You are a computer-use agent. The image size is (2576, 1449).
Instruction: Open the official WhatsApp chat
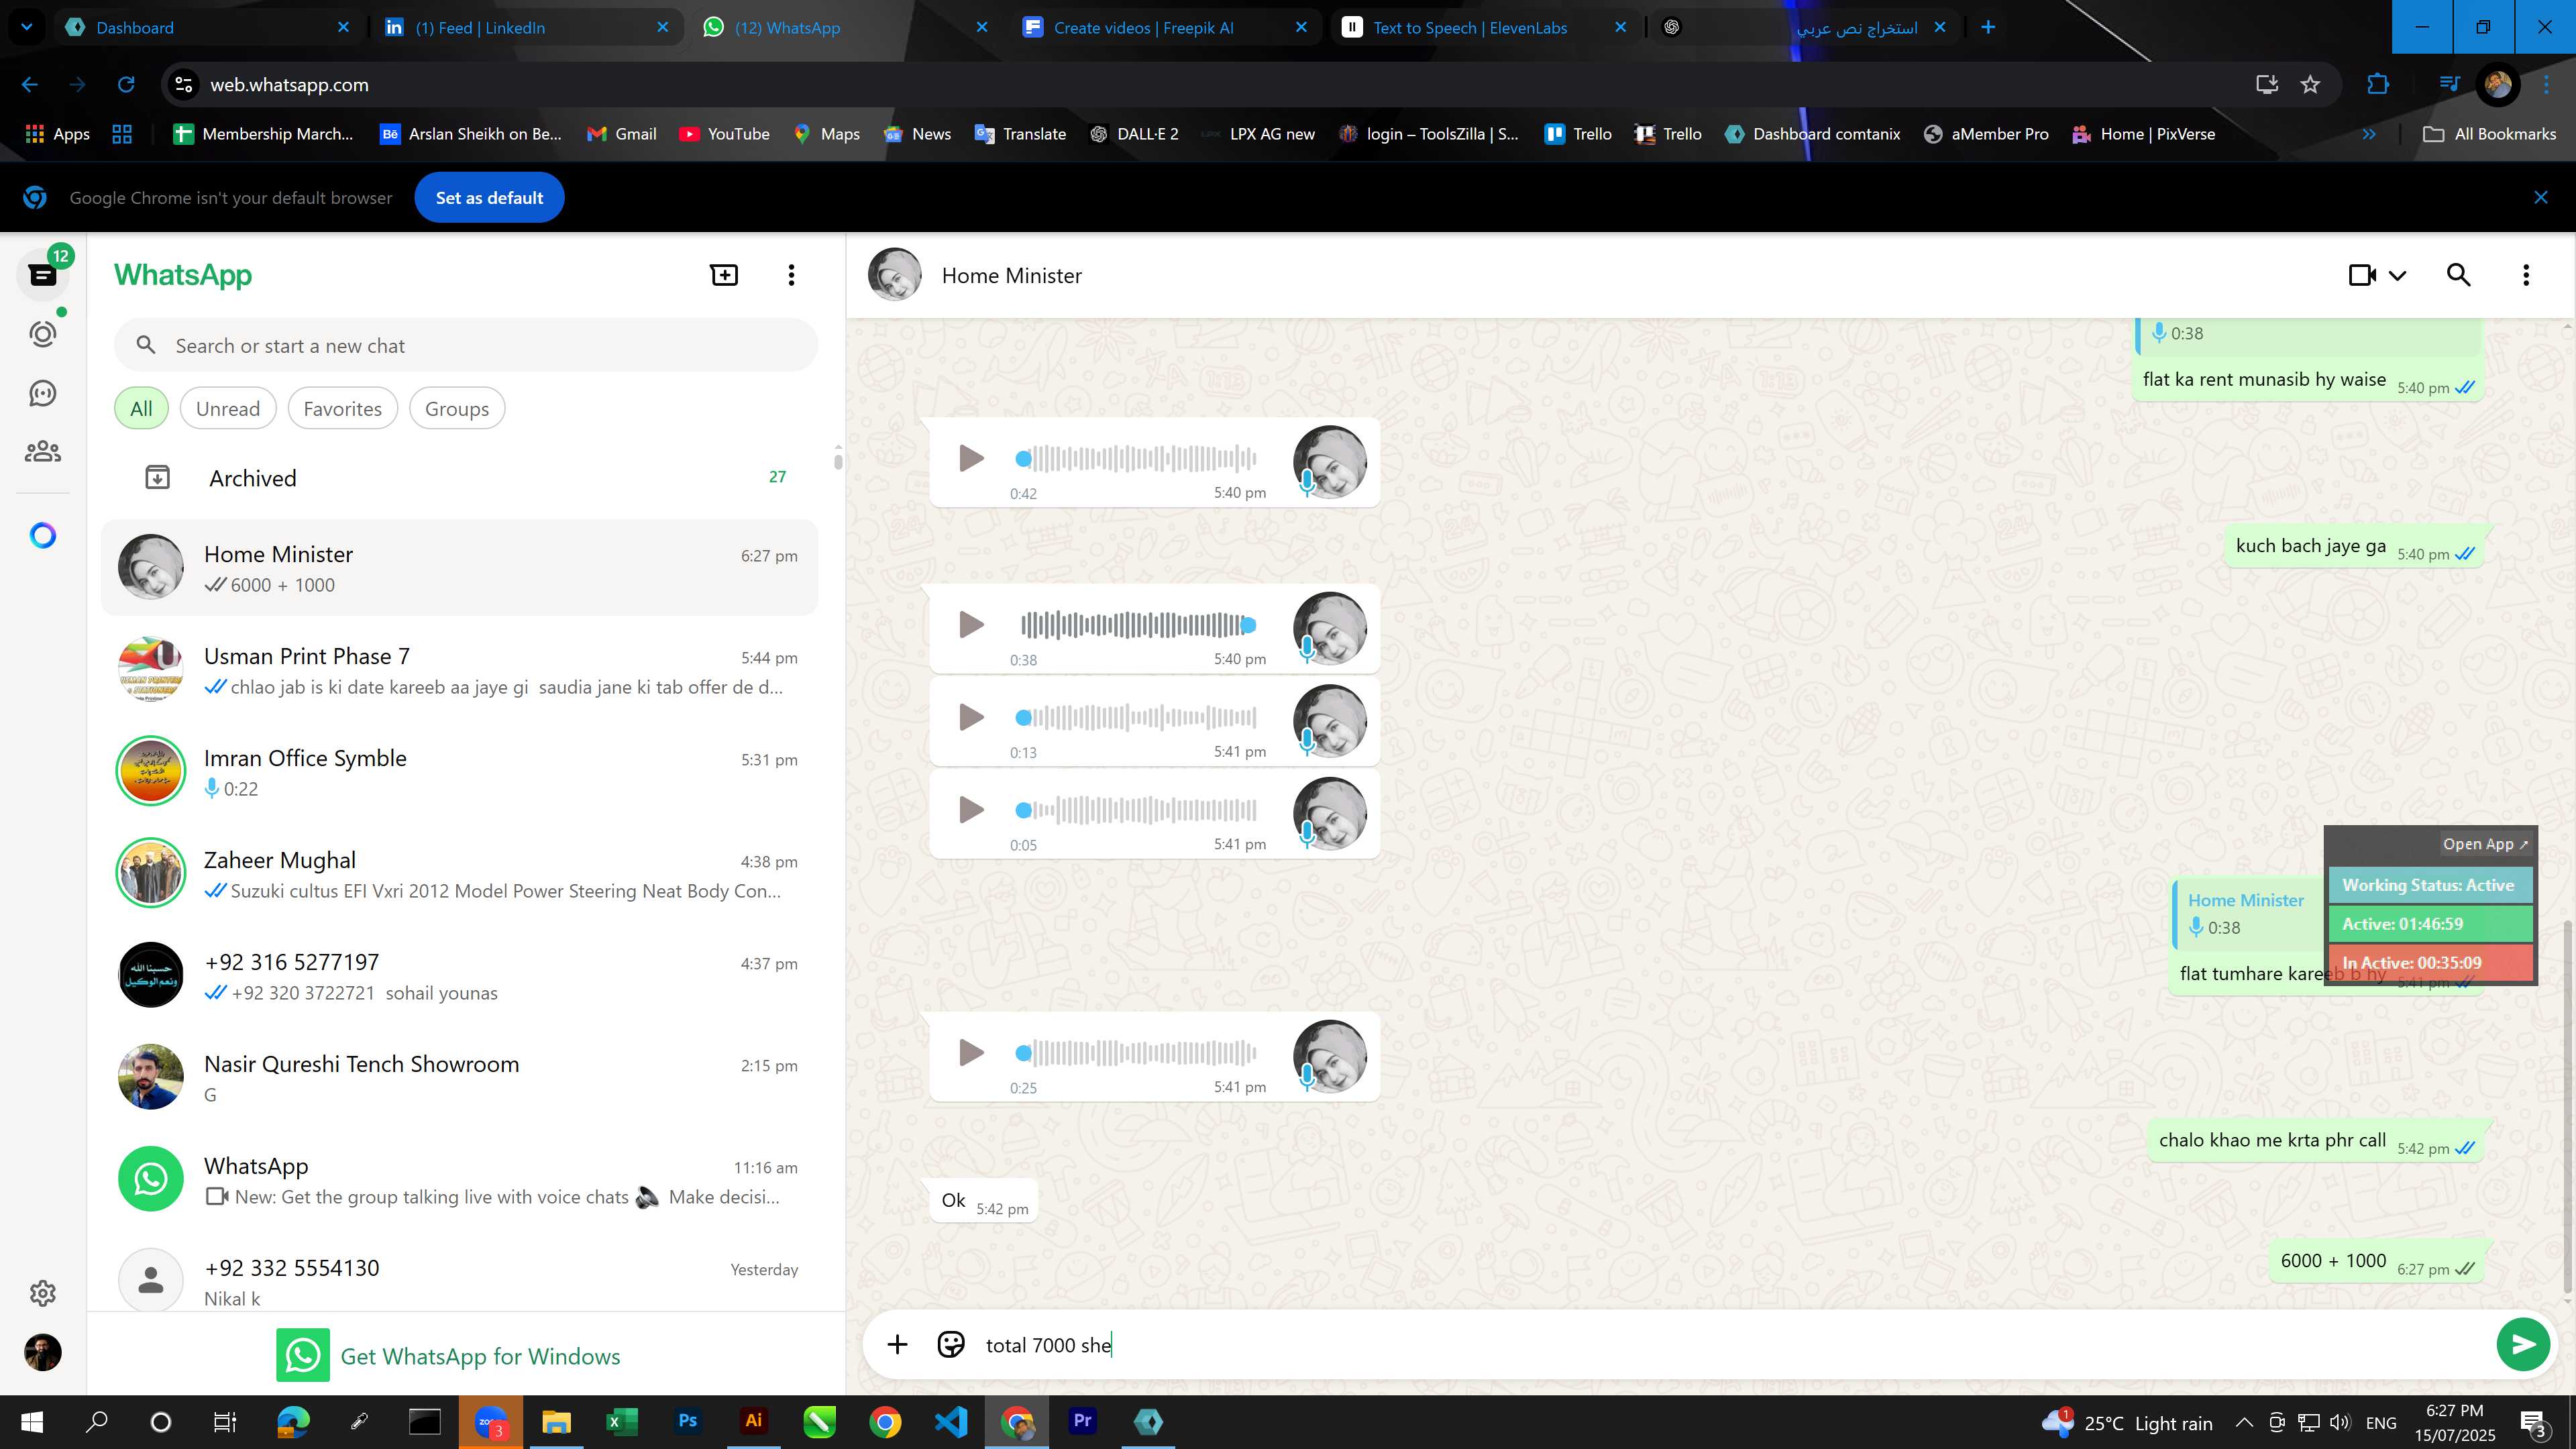[460, 1180]
